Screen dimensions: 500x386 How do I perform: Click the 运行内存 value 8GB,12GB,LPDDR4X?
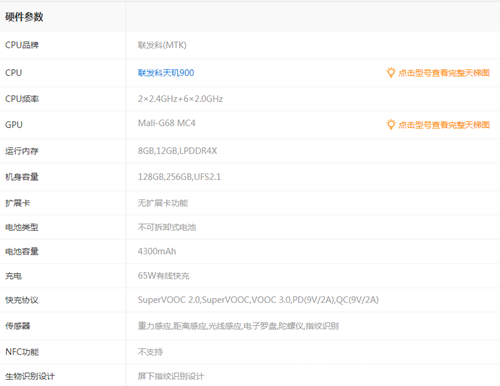(x=177, y=151)
